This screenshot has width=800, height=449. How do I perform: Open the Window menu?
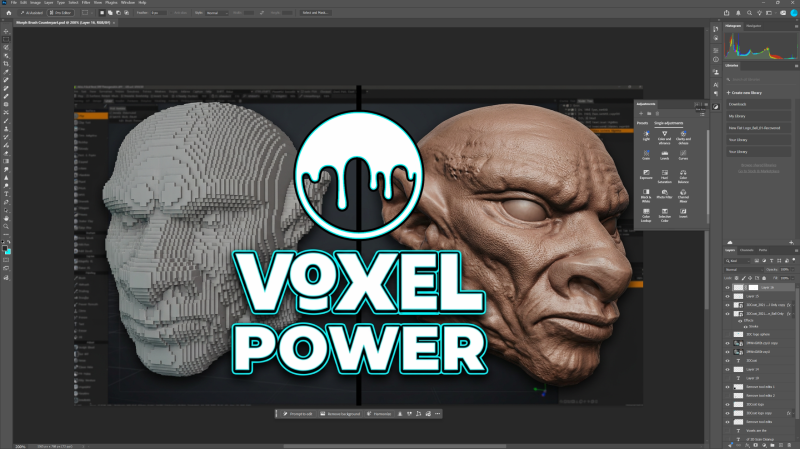coord(128,3)
